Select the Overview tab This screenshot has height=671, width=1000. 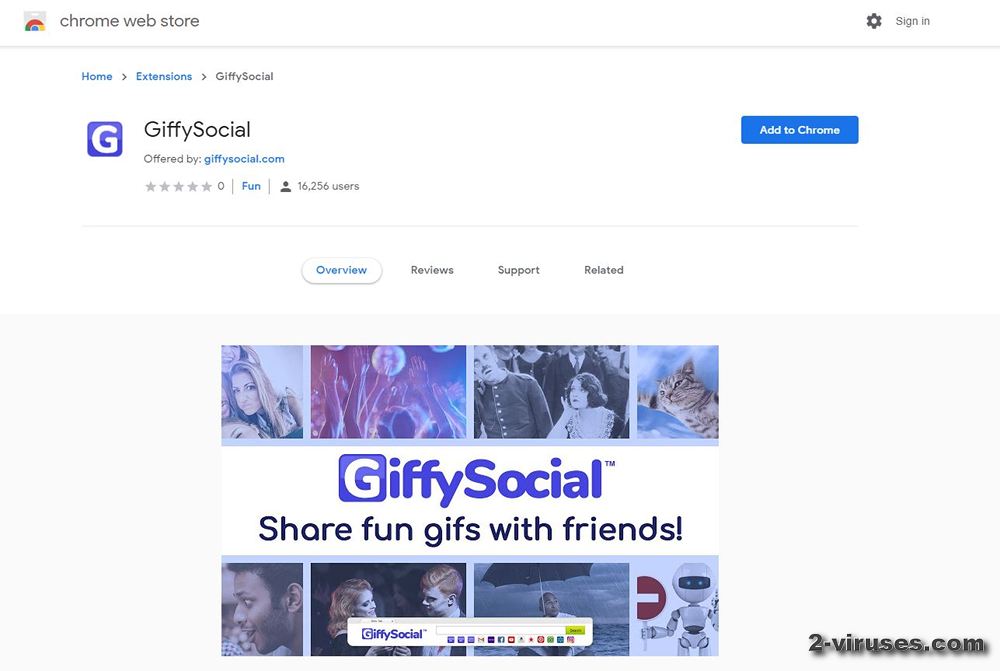click(341, 270)
